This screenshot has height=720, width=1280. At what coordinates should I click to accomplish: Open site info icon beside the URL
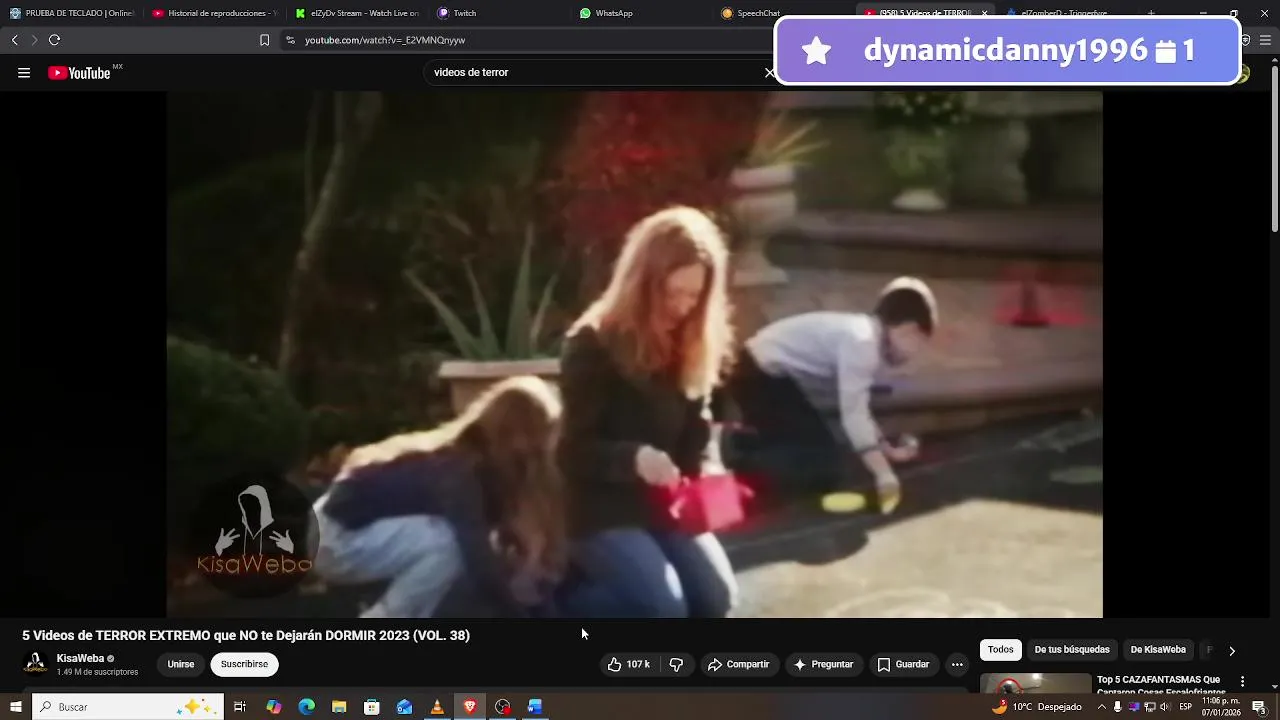point(290,40)
